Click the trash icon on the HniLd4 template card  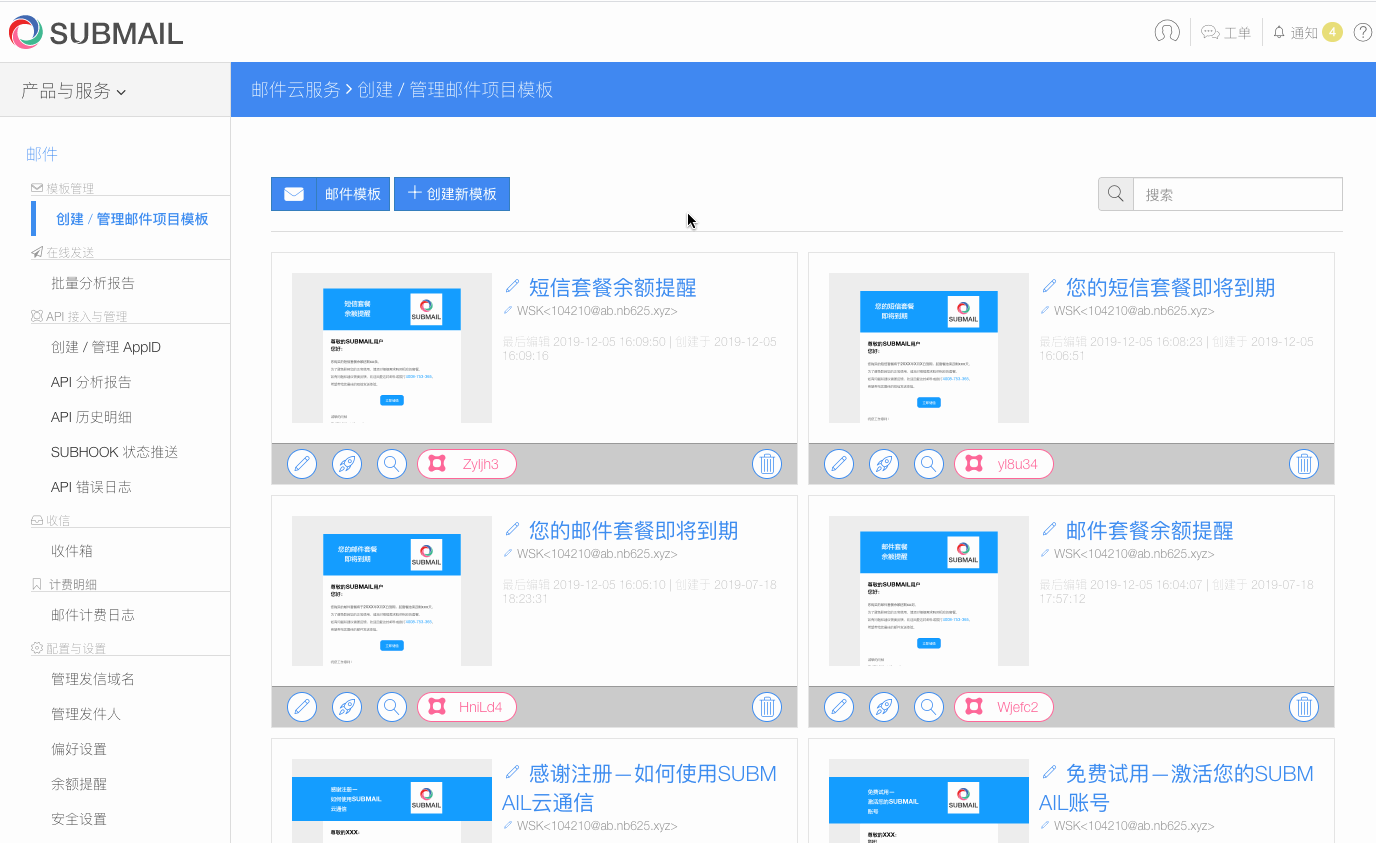click(766, 706)
